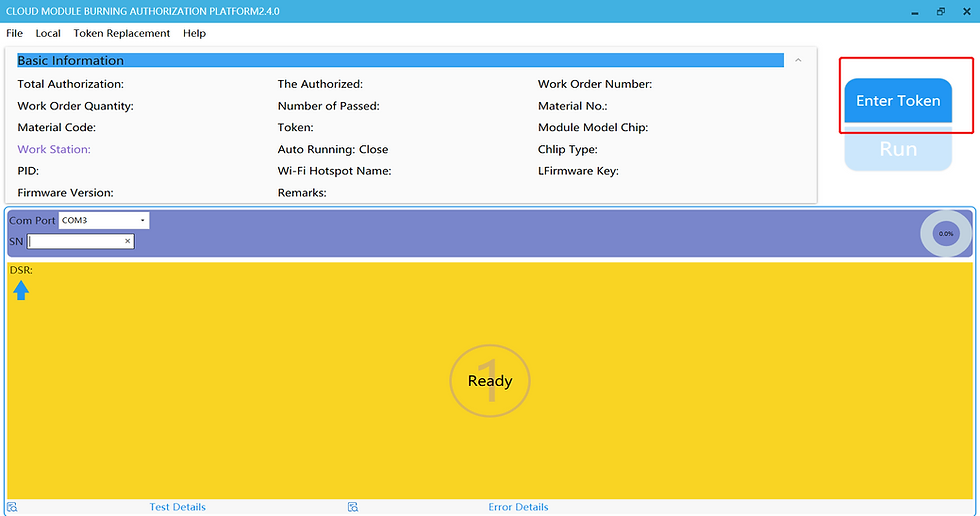The width and height of the screenshot is (980, 516).
Task: Collapse the Basic Information panel
Action: (x=798, y=60)
